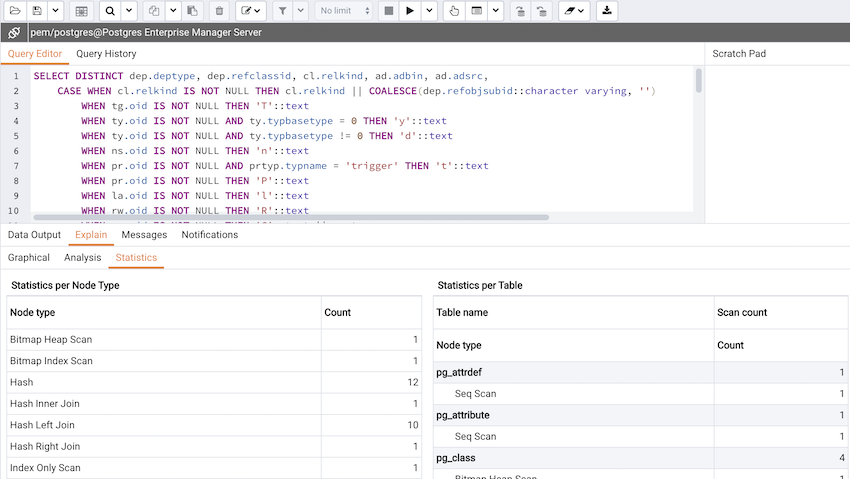
Task: Click the Bitmap Heap Scan row
Action: click(214, 340)
